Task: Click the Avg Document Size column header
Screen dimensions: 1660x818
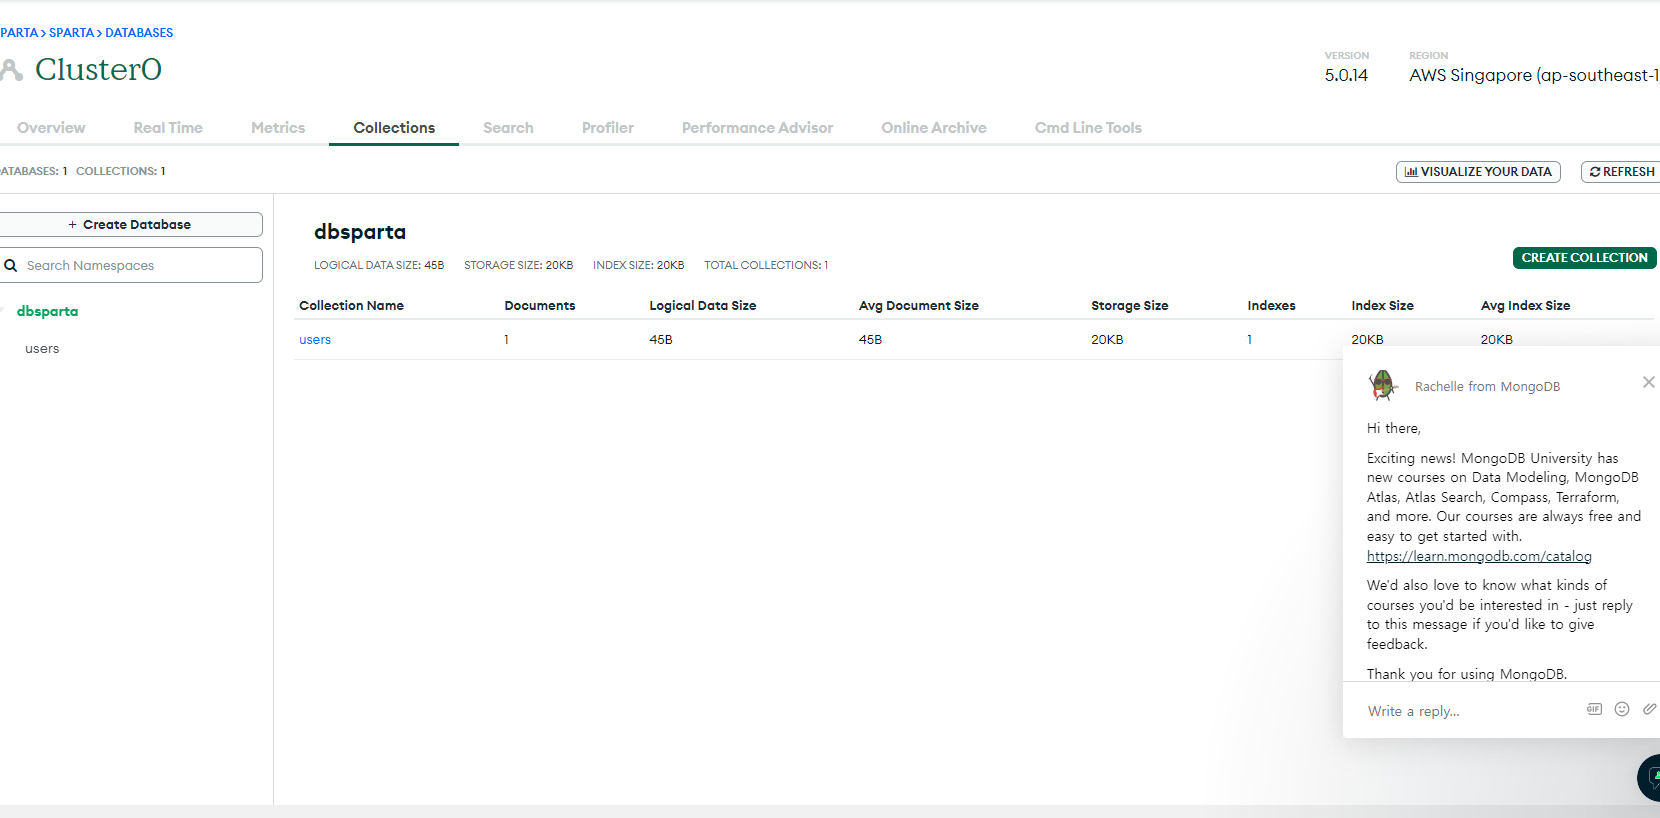Action: click(x=919, y=306)
